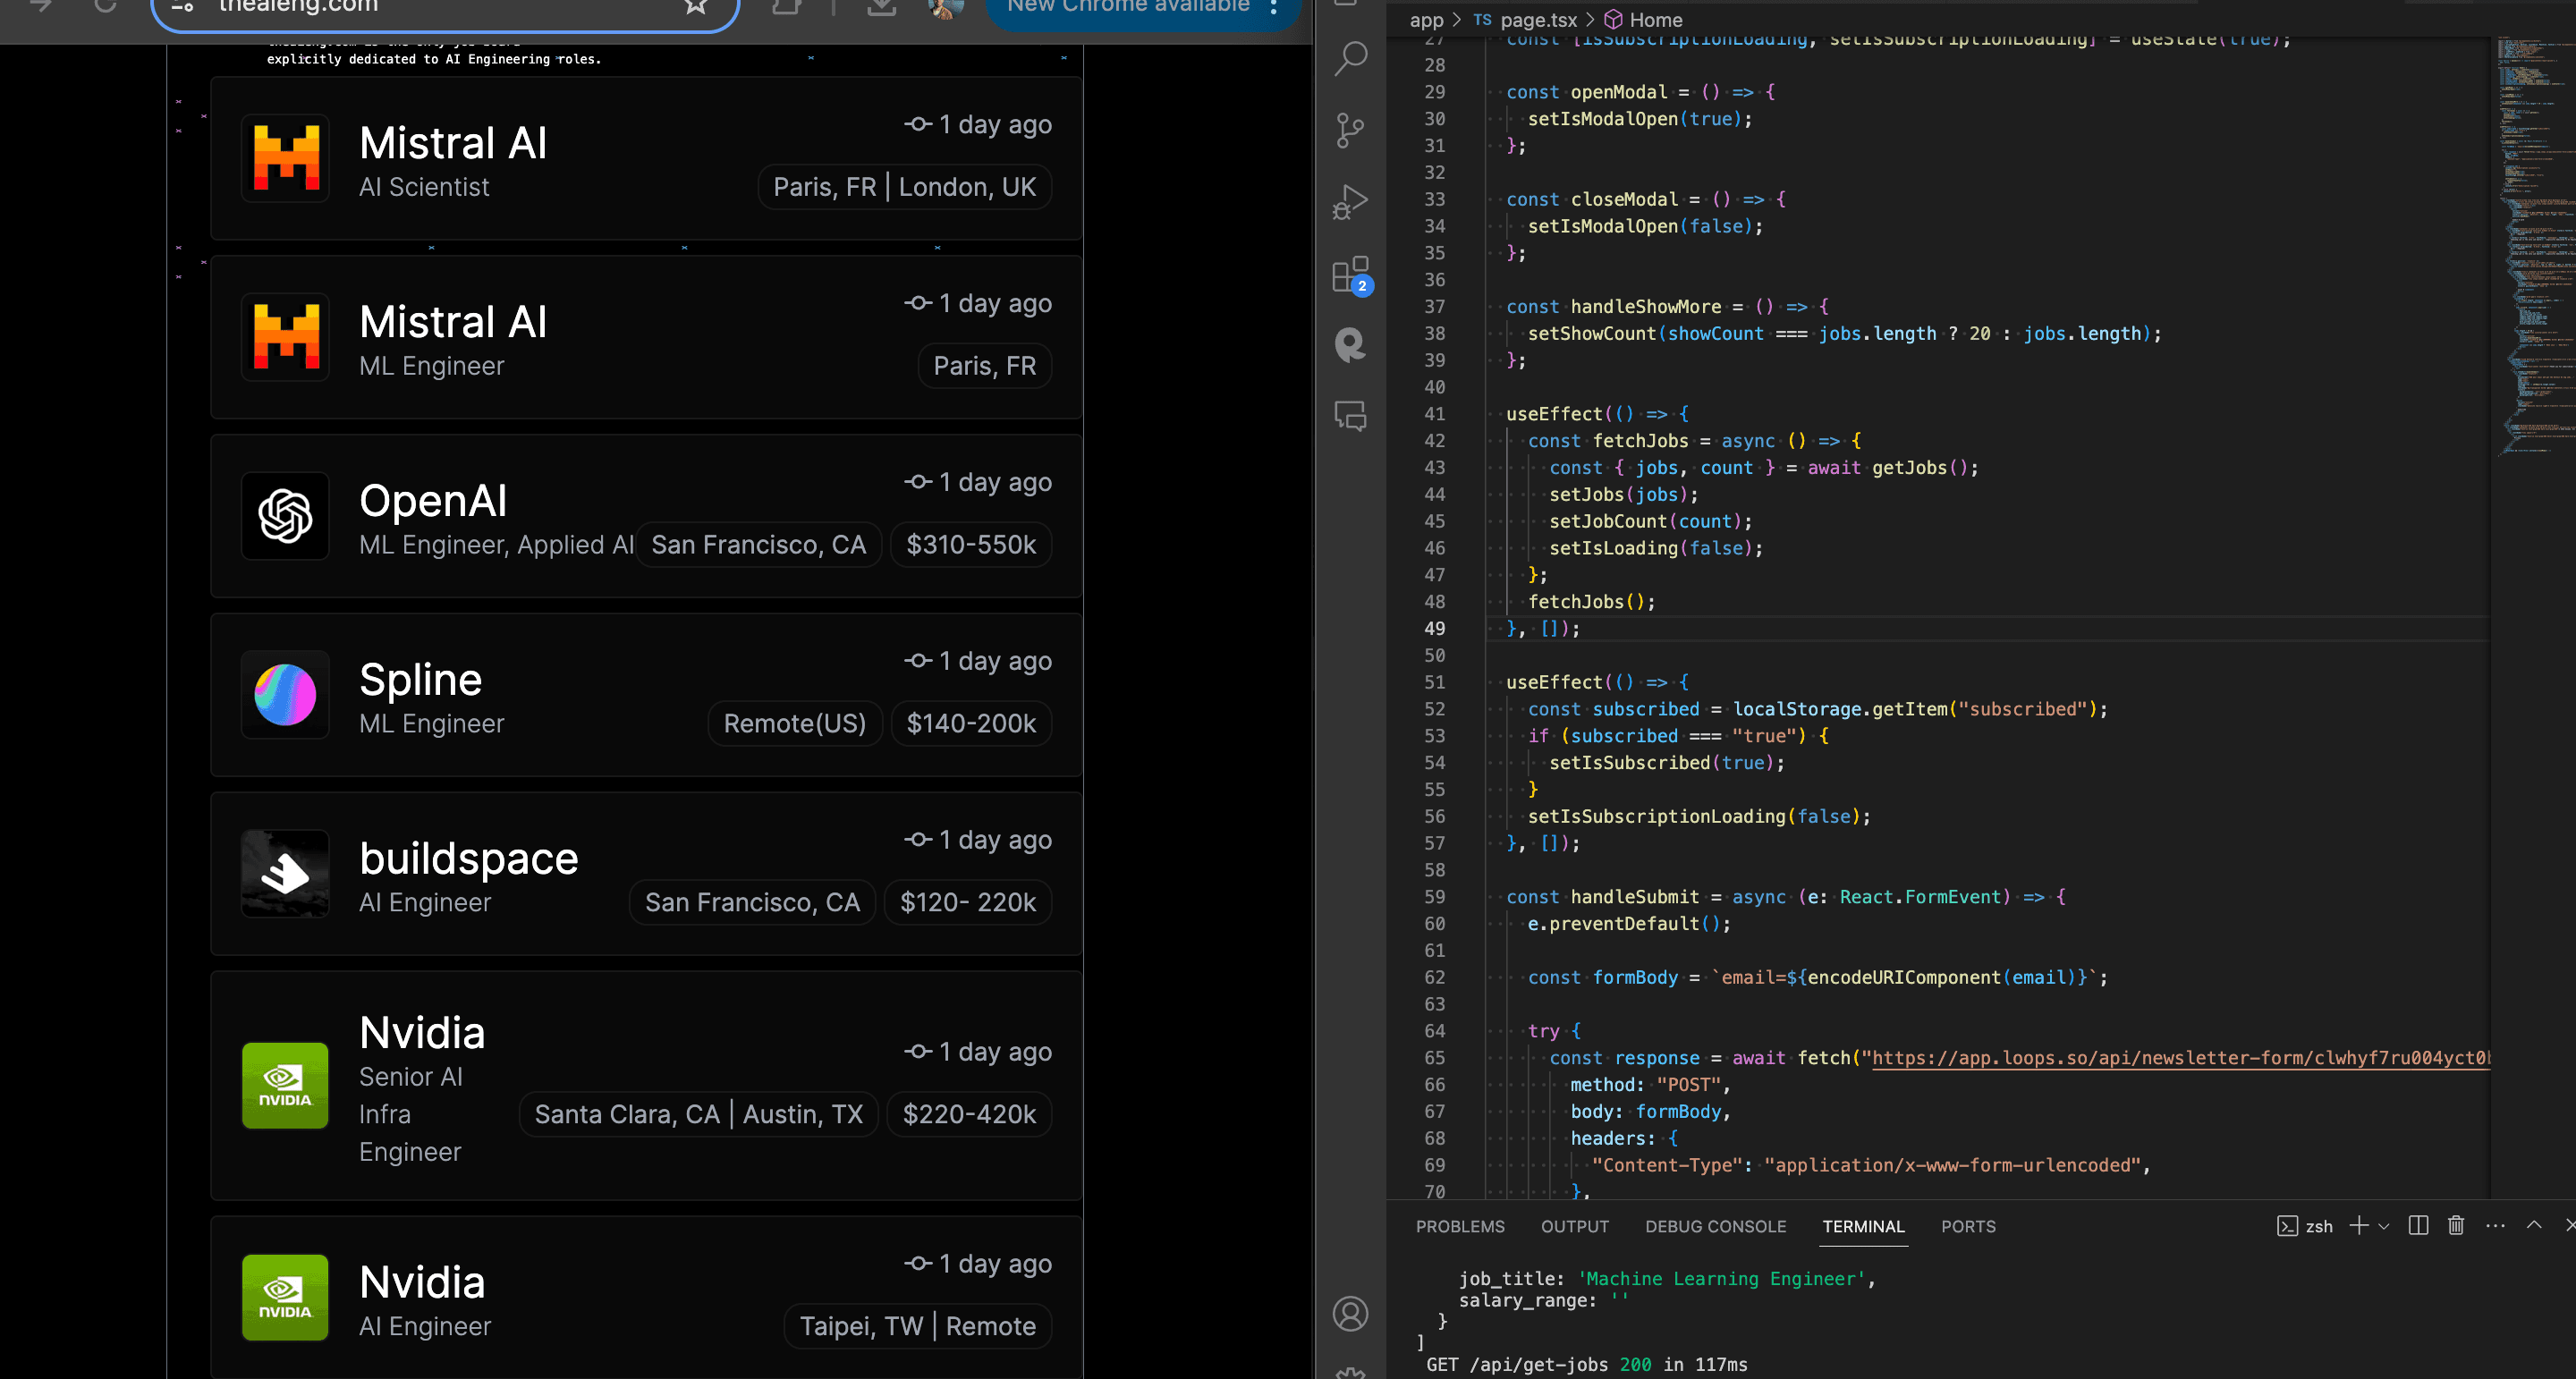The height and width of the screenshot is (1379, 2576).
Task: Open Mistral AI ML Engineer job card
Action: tap(646, 337)
